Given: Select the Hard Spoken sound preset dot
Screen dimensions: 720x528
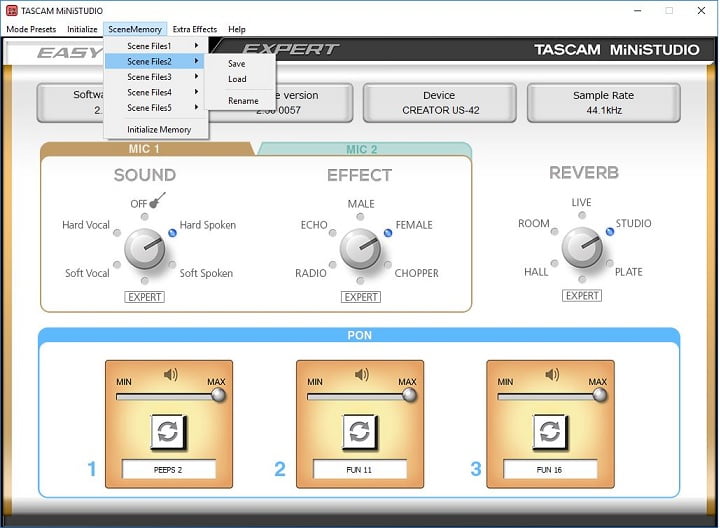Looking at the screenshot, I should [172, 233].
